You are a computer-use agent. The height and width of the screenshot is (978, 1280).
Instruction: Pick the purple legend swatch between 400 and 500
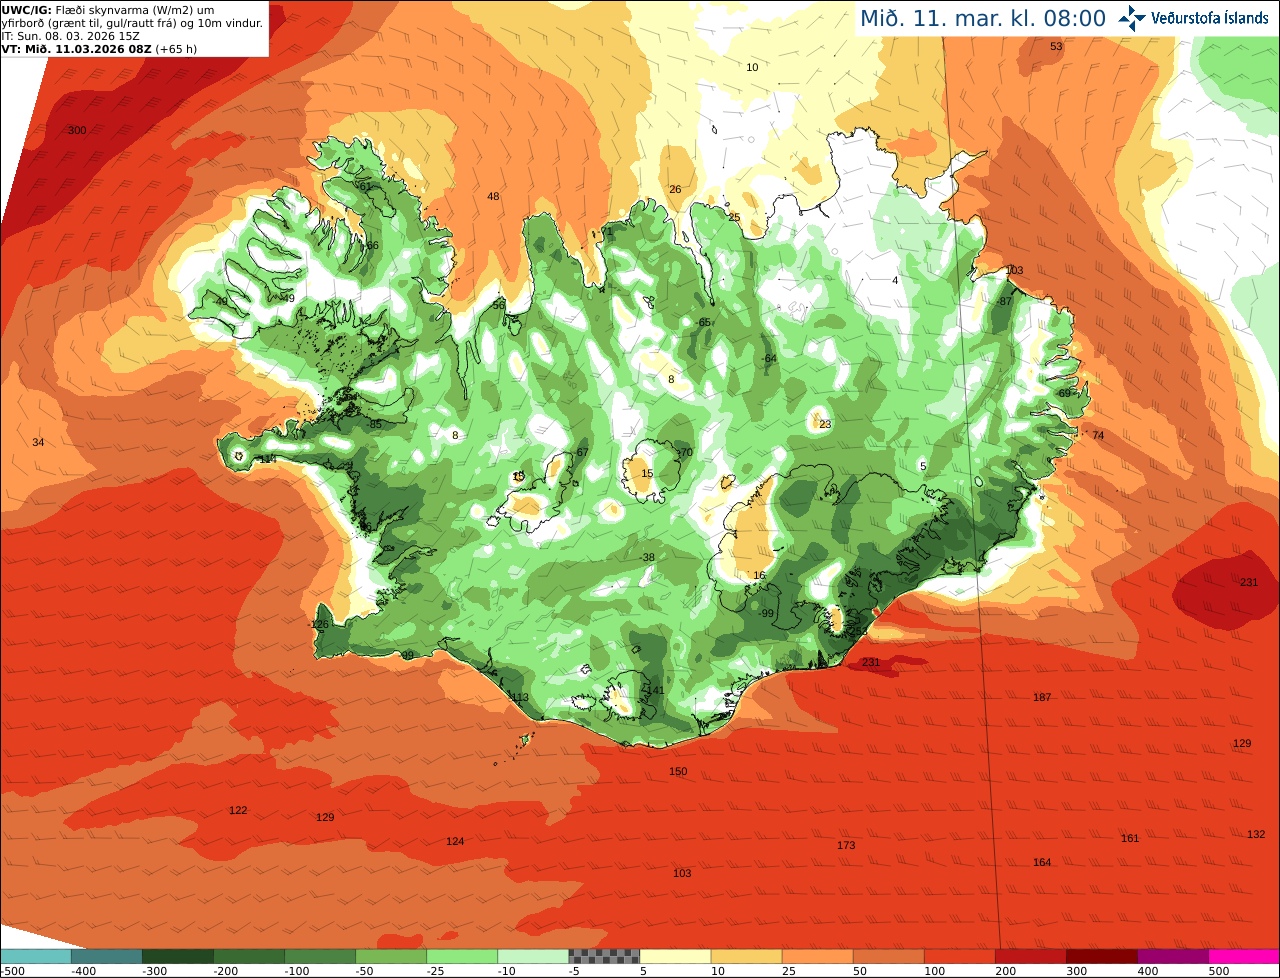(1173, 957)
